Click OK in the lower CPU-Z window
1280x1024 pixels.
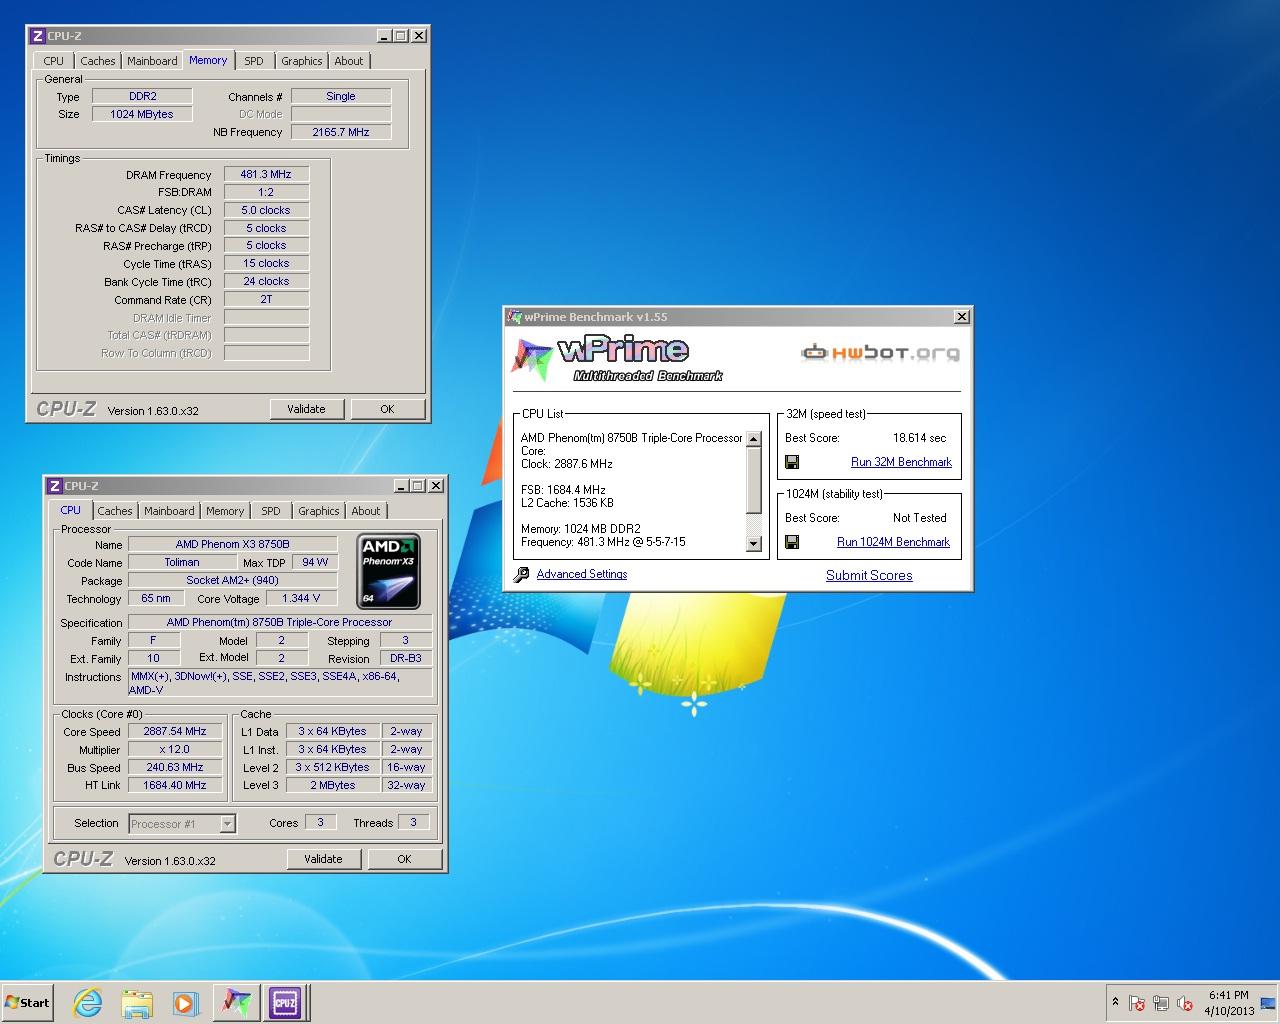(x=404, y=859)
